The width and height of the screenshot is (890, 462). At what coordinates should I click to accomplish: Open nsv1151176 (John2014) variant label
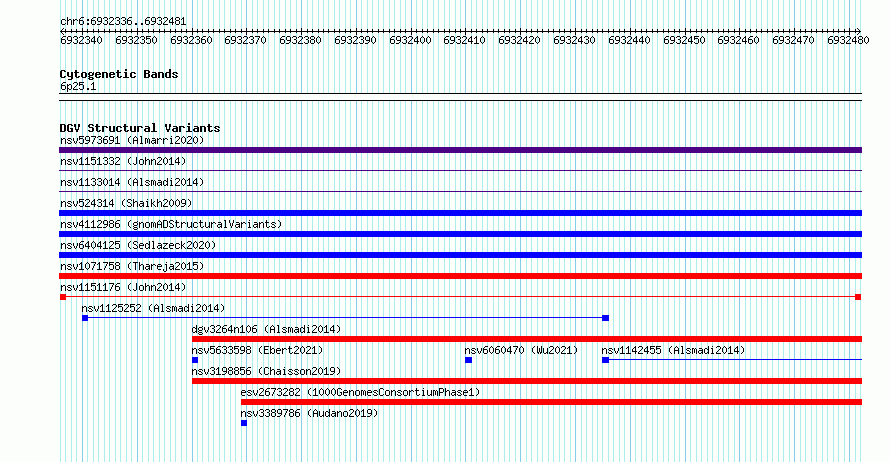tap(123, 287)
